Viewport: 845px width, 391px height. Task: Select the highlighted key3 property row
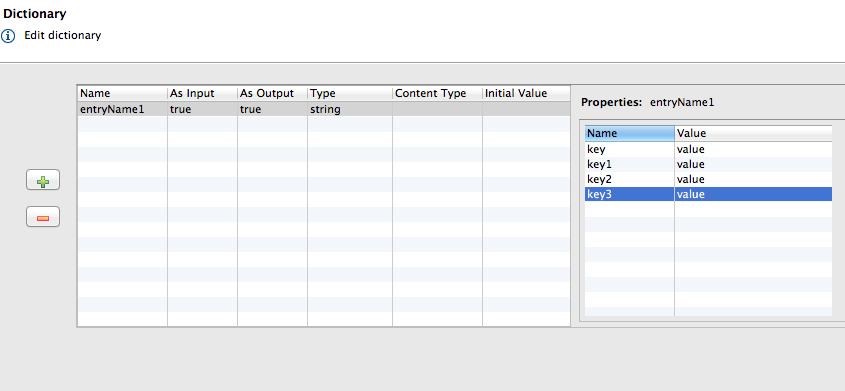point(708,194)
